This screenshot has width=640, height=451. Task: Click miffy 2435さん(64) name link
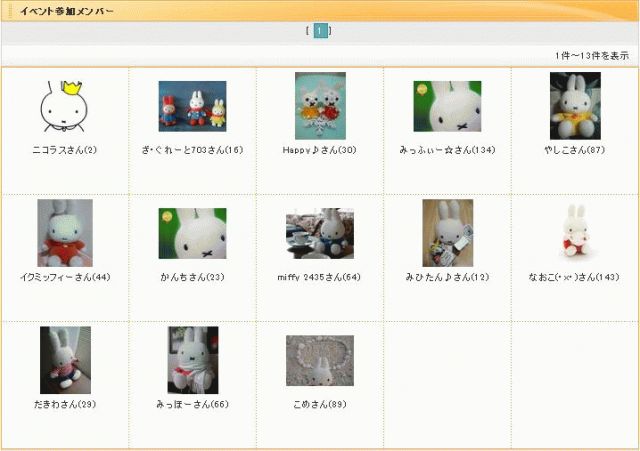coord(319,277)
